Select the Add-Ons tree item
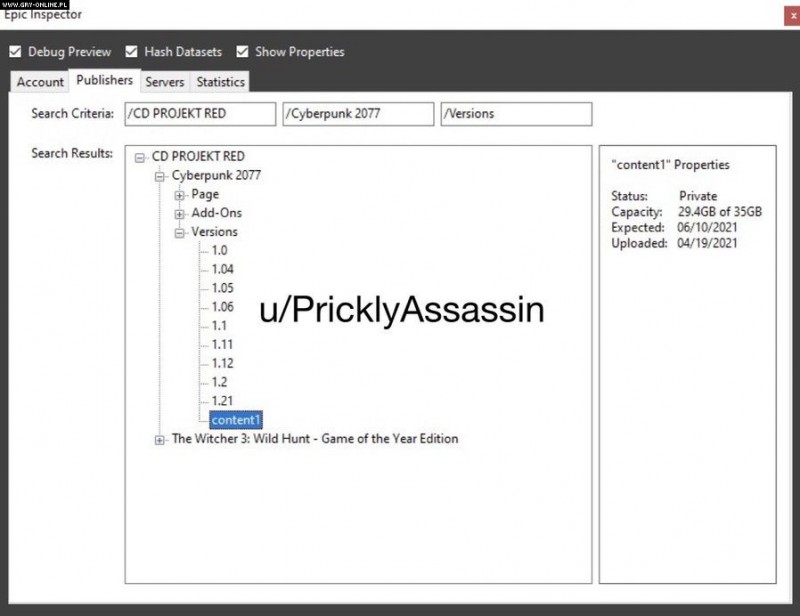800x616 pixels. (216, 213)
